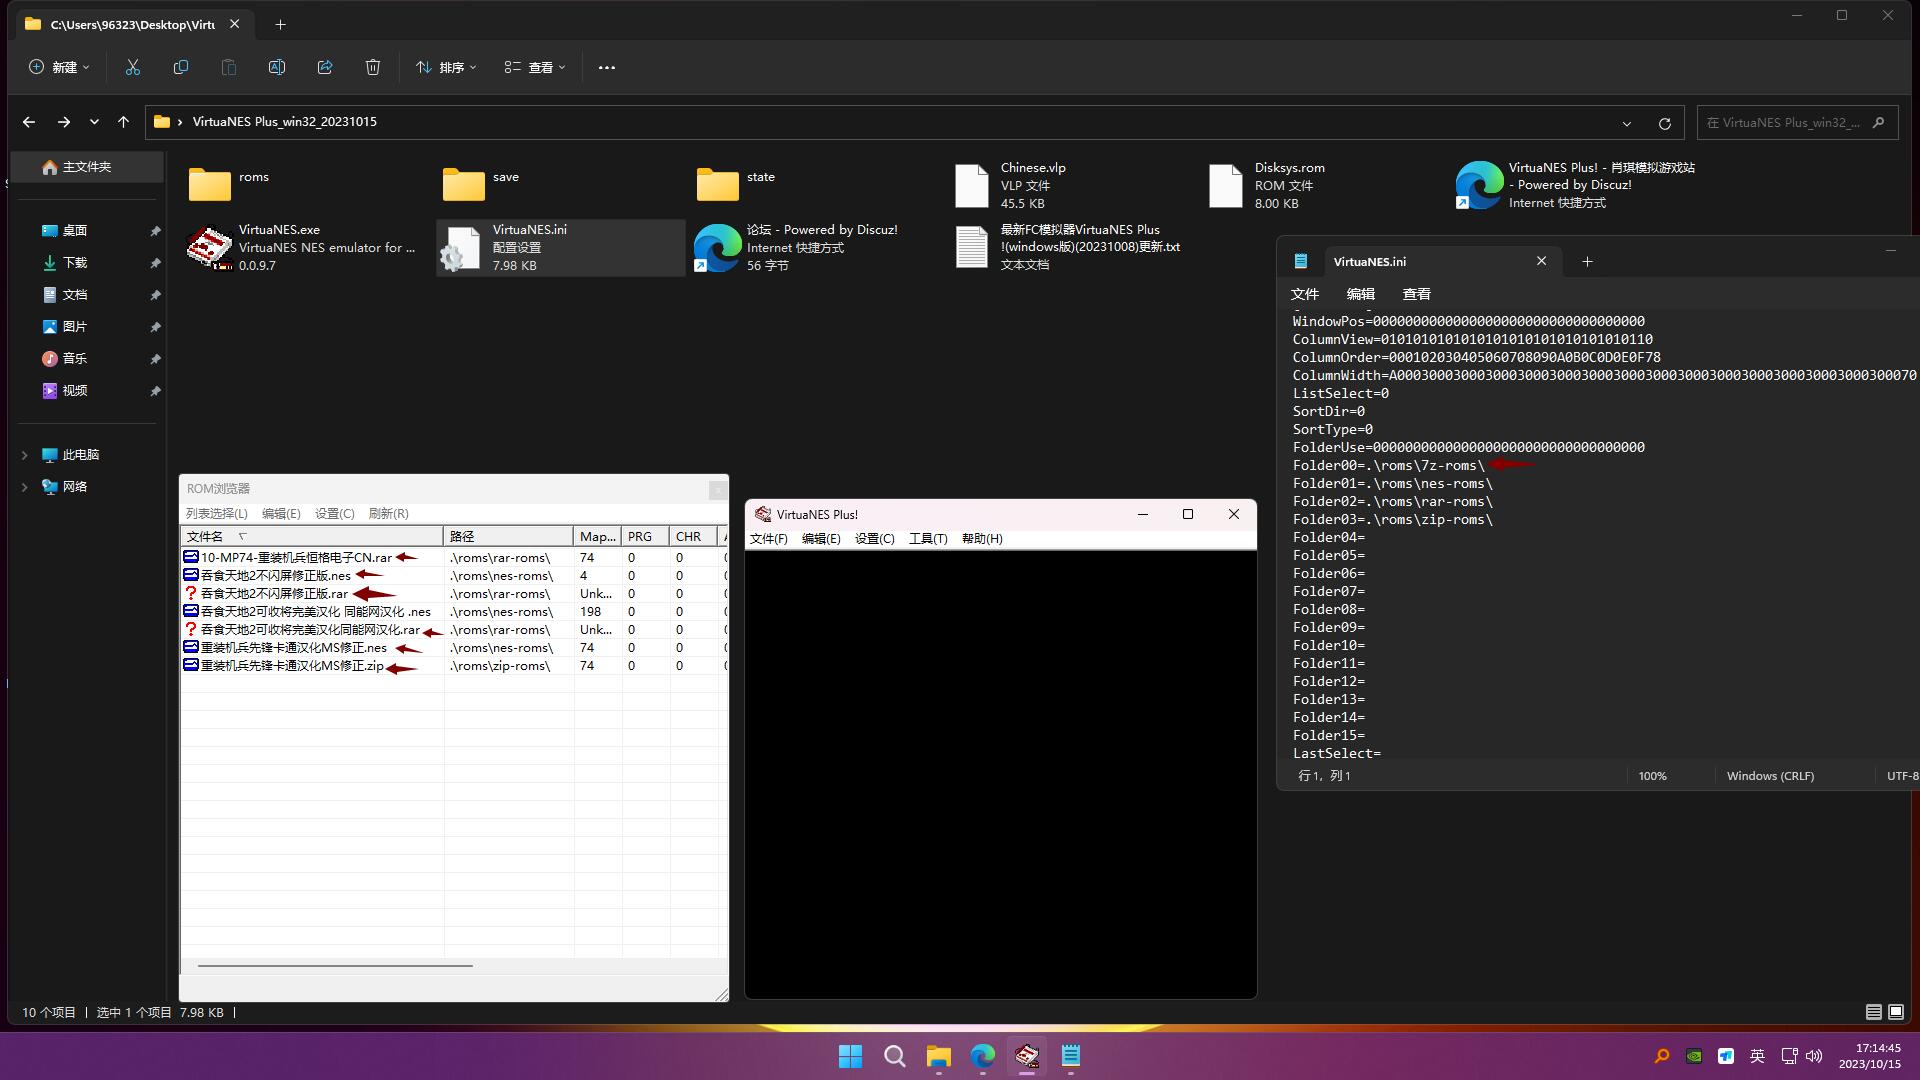This screenshot has height=1080, width=1920.
Task: Open 文件(F) menu in VirtuaNES Plus
Action: coord(769,539)
